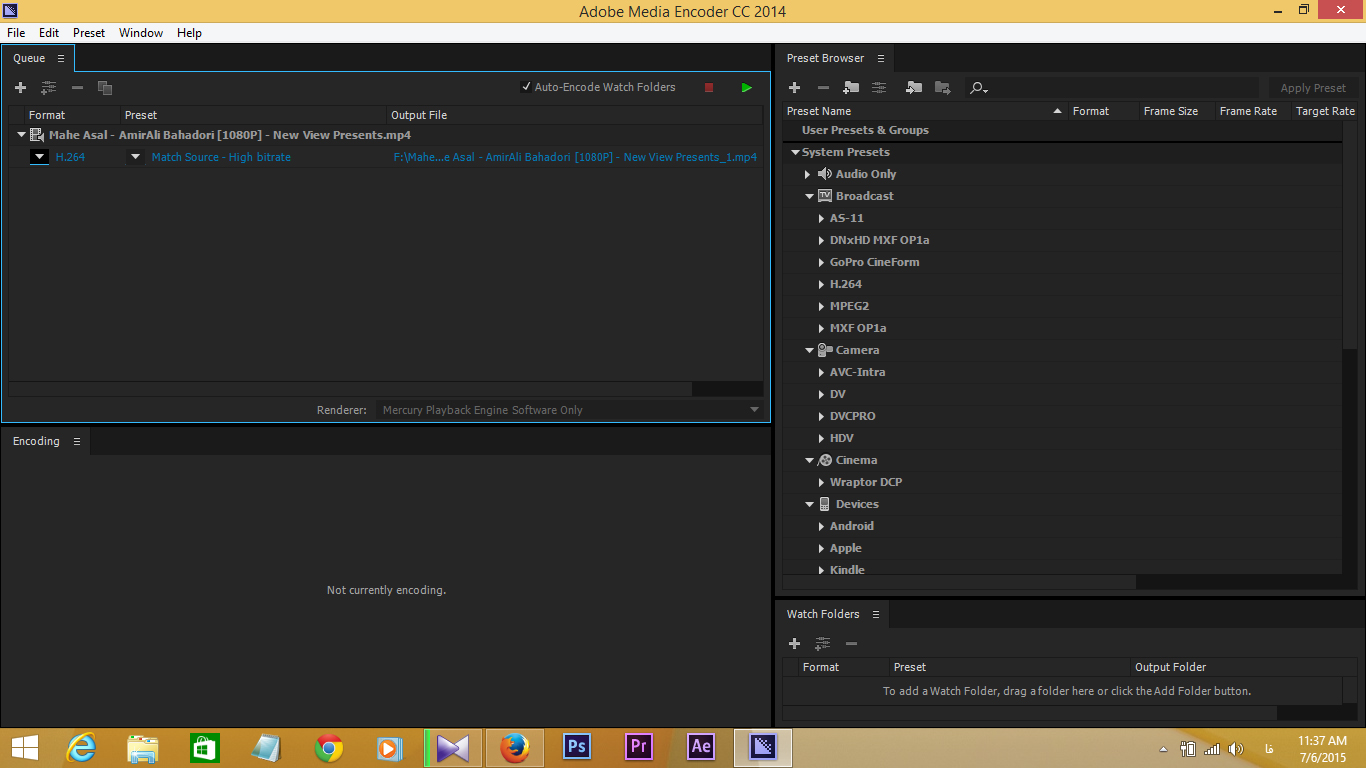The height and width of the screenshot is (768, 1366).
Task: Delete preset with Preset Browser minus icon
Action: pyautogui.click(x=823, y=88)
